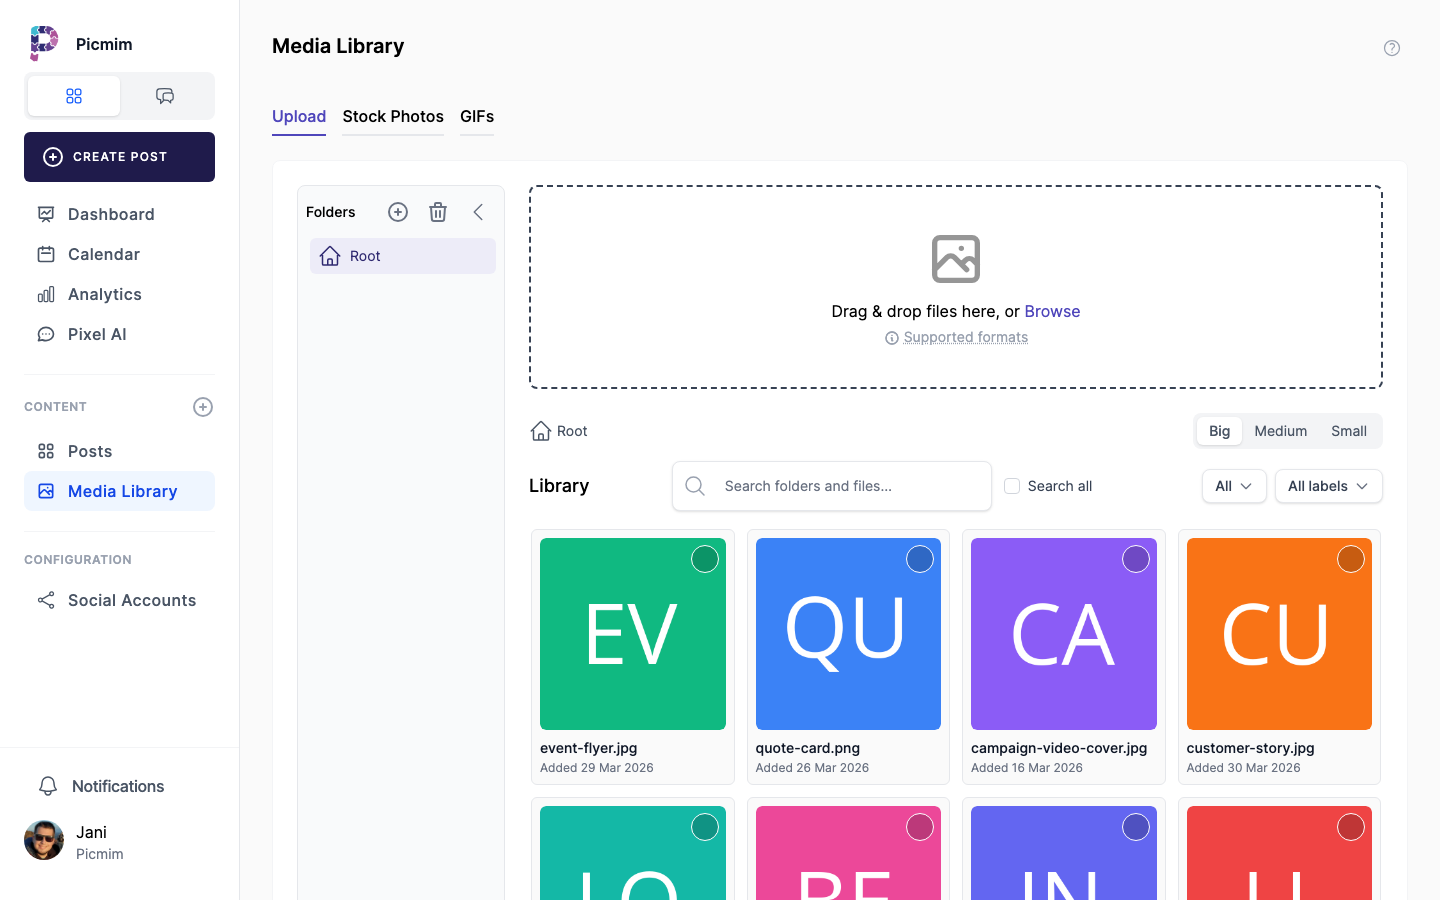Switch to the Stock Photos tab
Viewport: 1440px width, 900px height.
(x=393, y=116)
